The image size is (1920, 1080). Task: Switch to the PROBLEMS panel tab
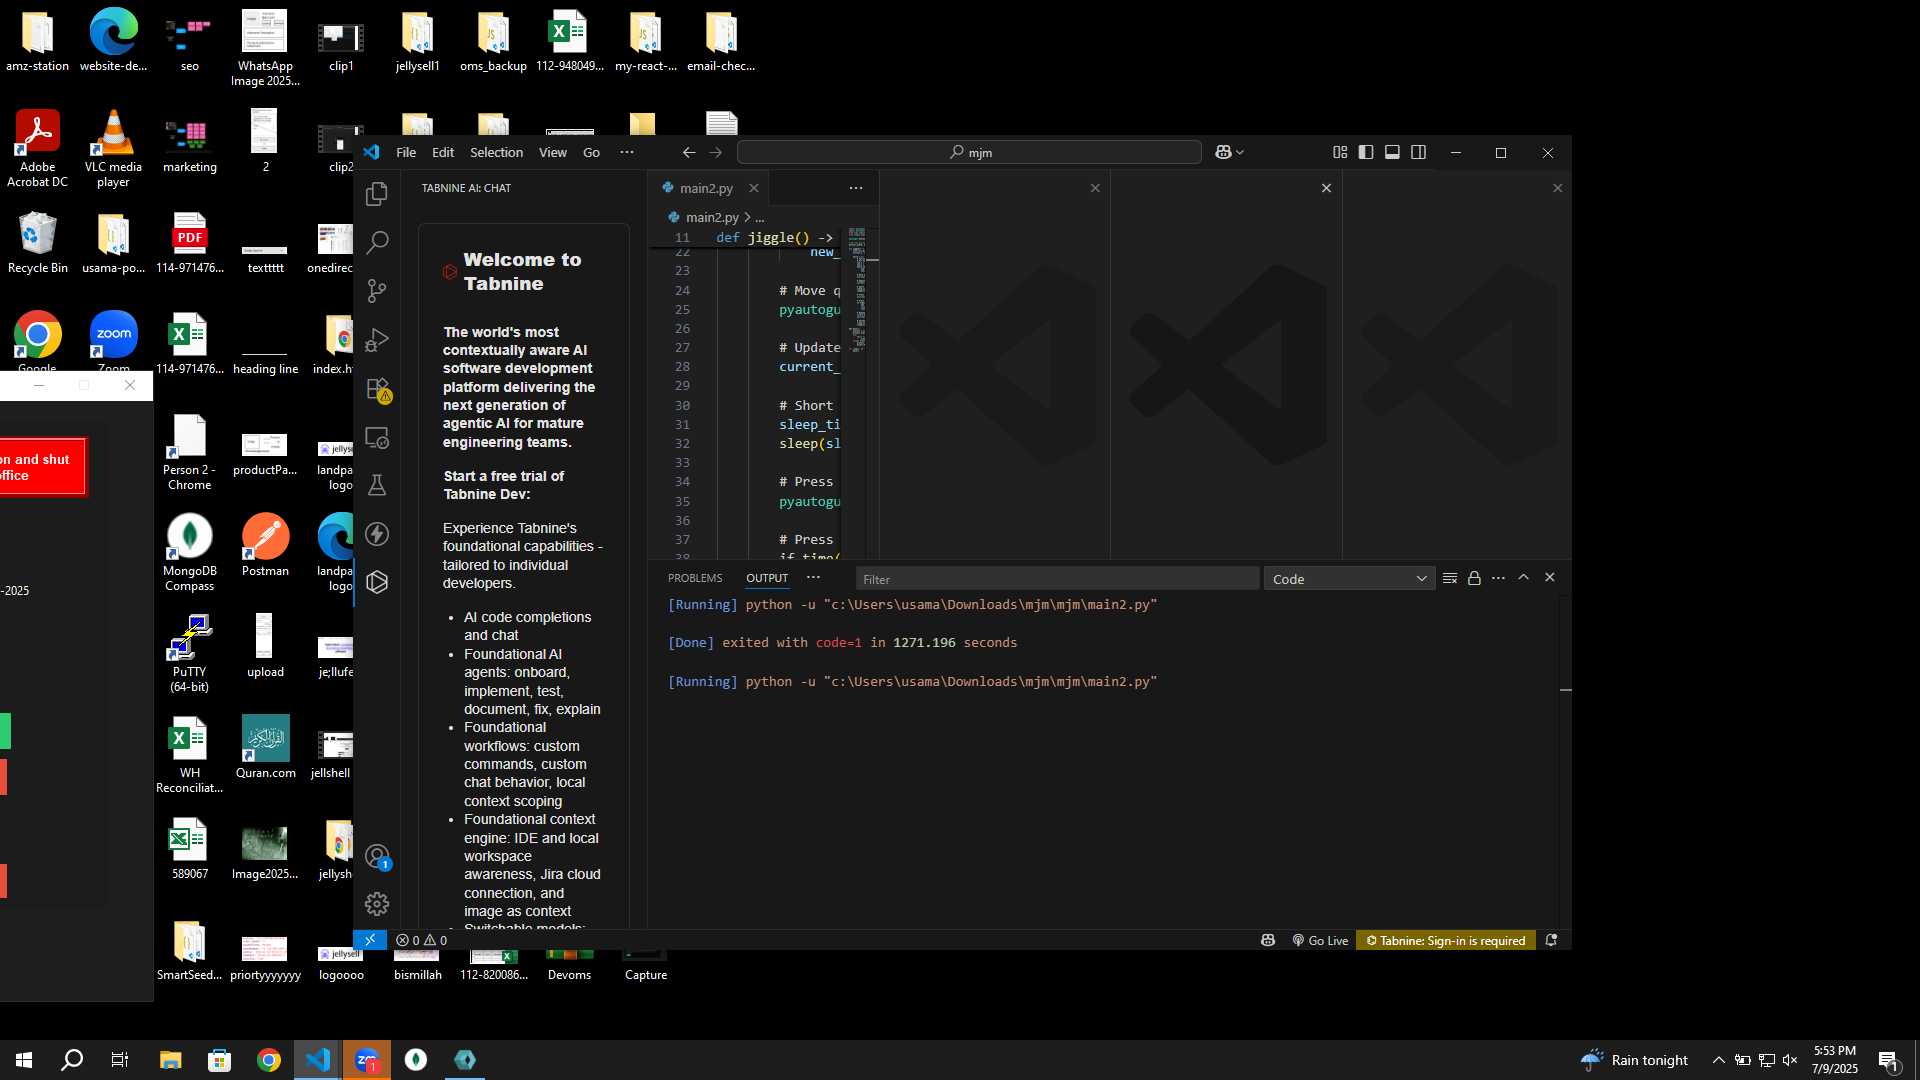click(x=695, y=578)
